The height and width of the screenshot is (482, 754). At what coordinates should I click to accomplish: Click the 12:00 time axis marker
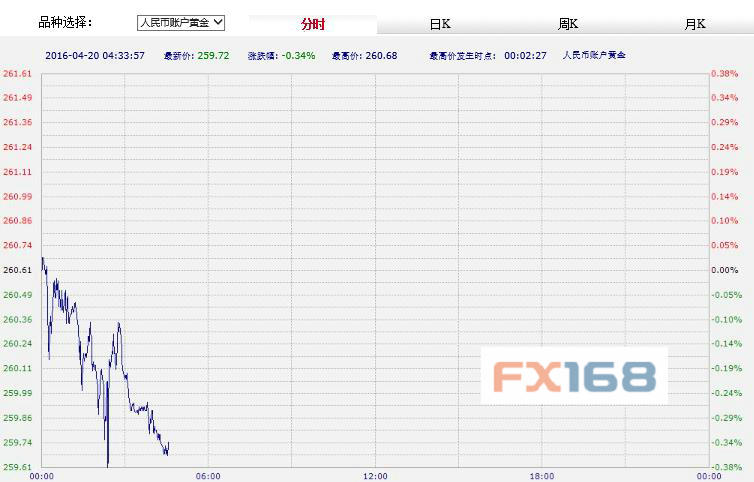[375, 475]
